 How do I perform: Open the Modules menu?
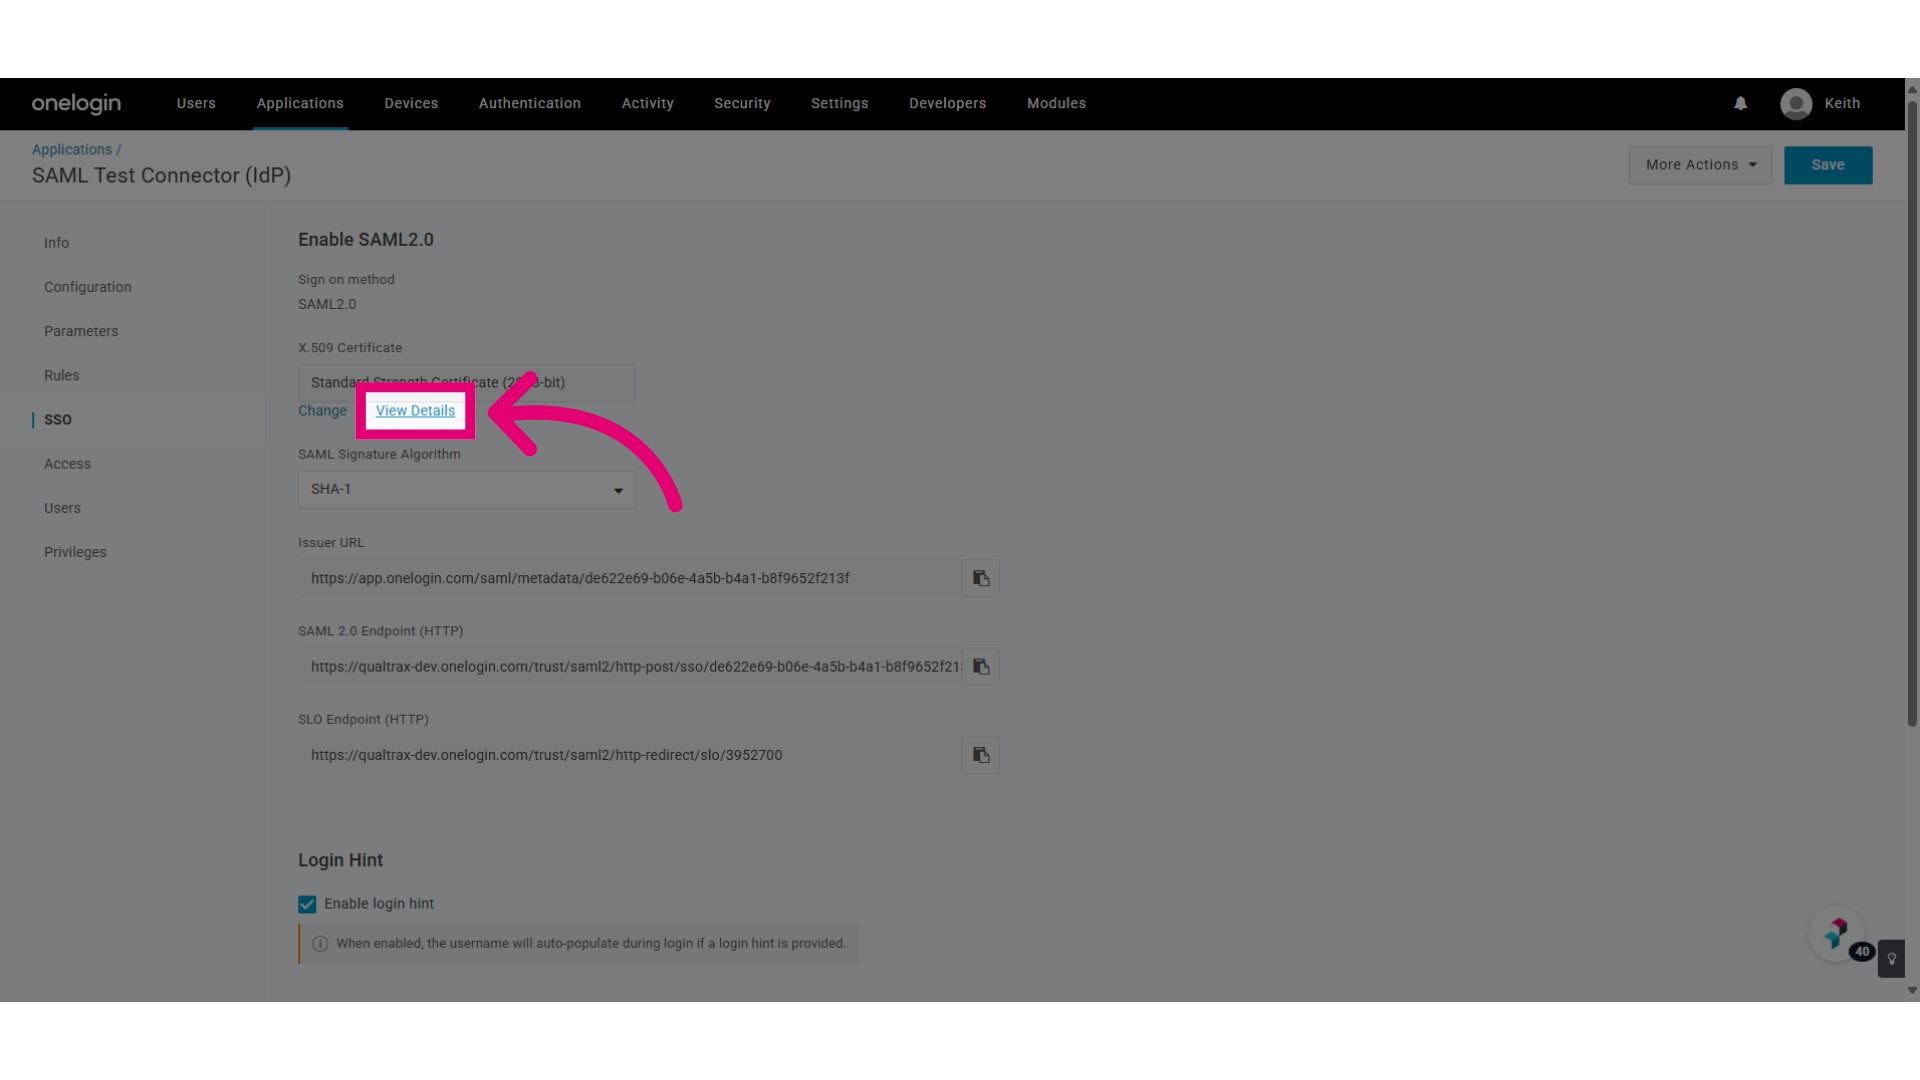click(x=1056, y=103)
